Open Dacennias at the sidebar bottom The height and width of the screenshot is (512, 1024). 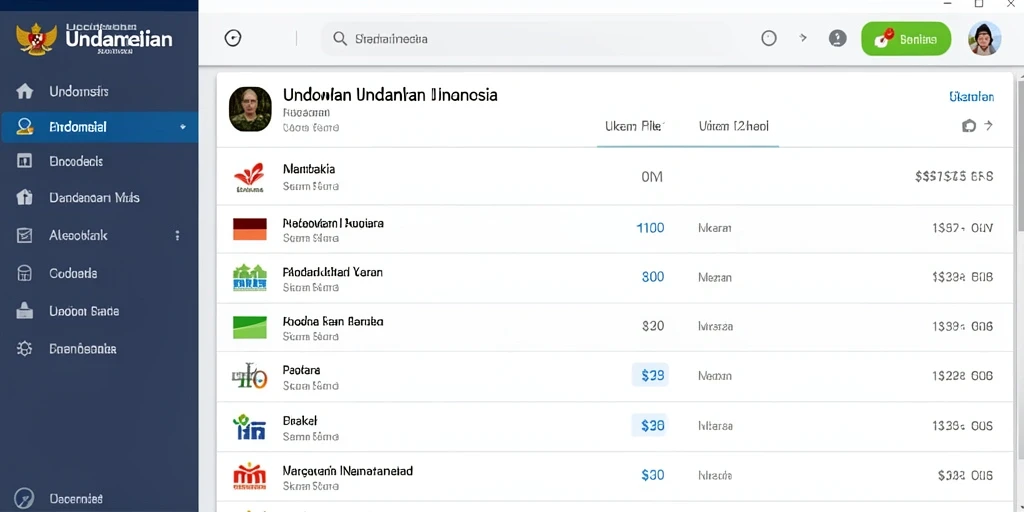(x=76, y=498)
